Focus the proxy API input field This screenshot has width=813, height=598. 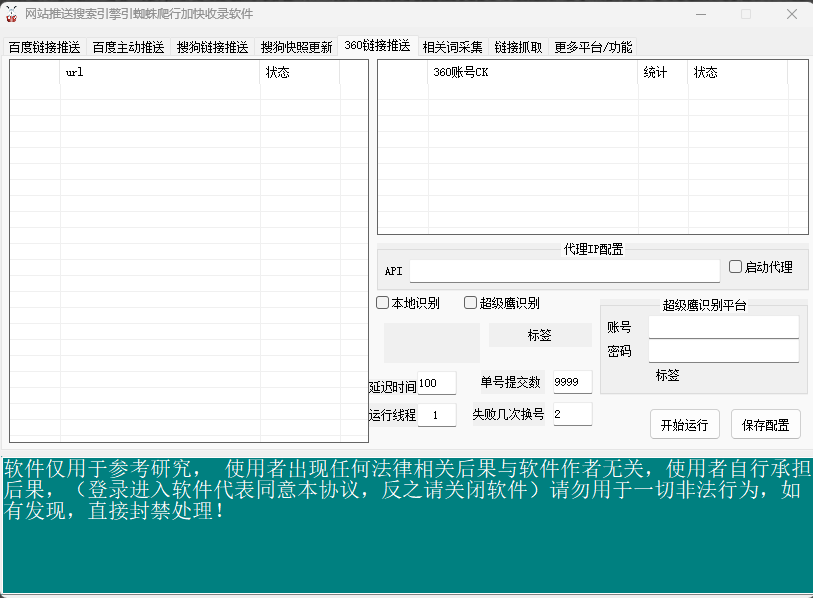tap(564, 271)
